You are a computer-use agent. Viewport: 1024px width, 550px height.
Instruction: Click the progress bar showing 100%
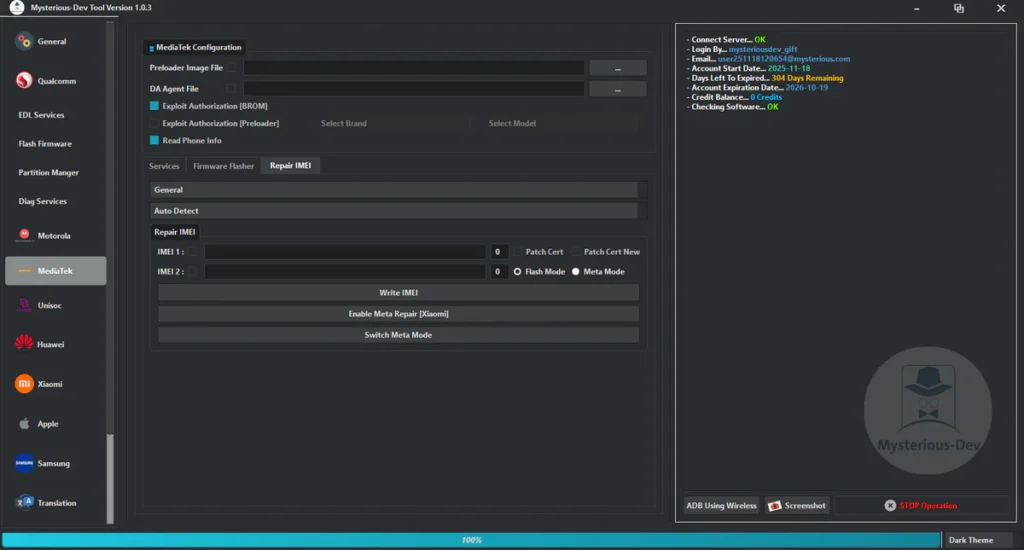pos(471,540)
